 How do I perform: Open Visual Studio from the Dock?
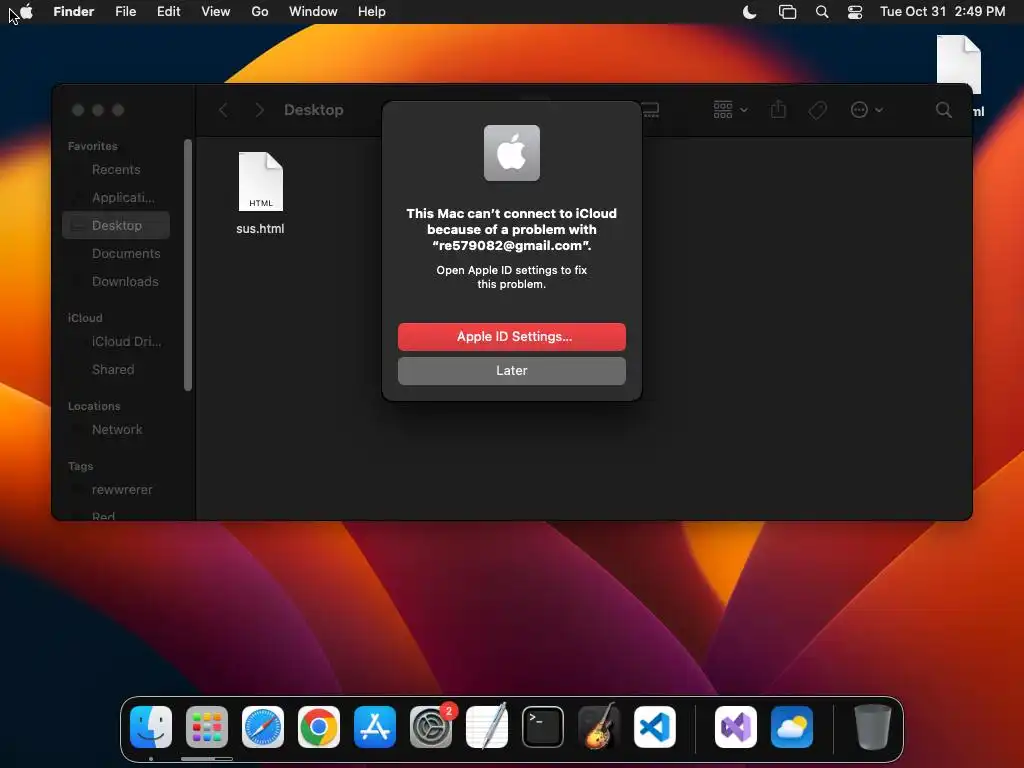tap(736, 727)
